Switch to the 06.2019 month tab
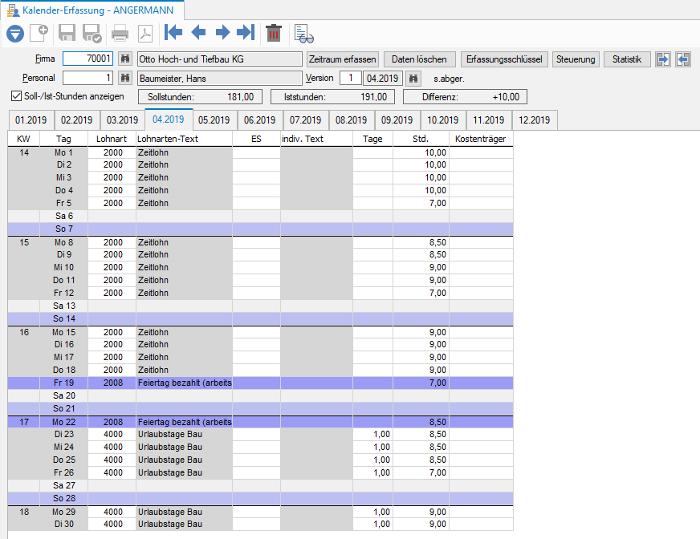This screenshot has width=700, height=539. coord(260,120)
